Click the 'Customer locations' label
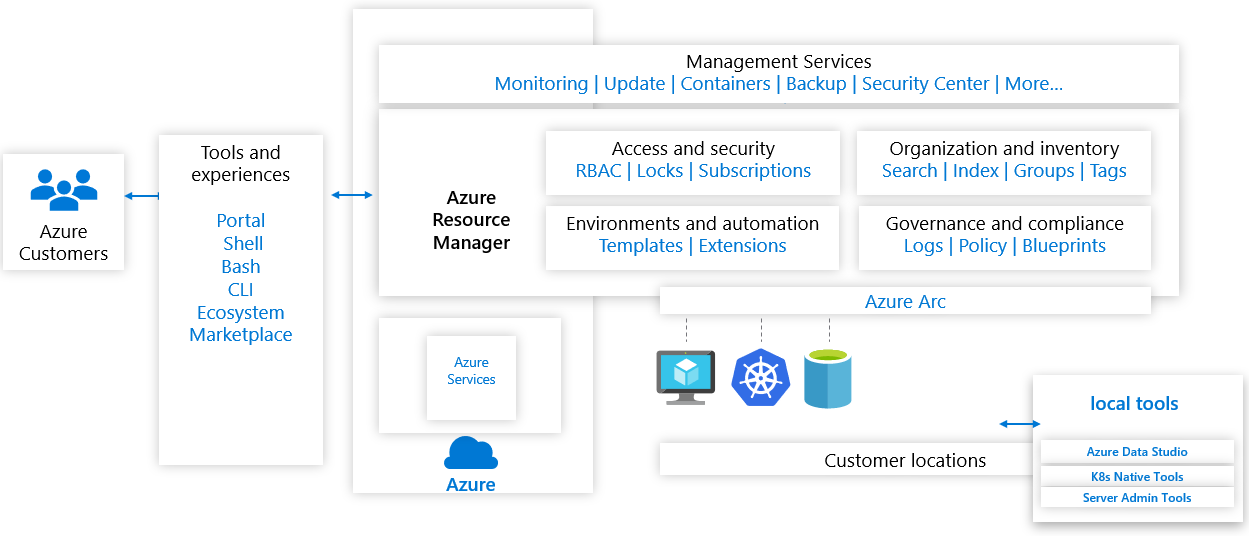1249x536 pixels. (x=905, y=461)
